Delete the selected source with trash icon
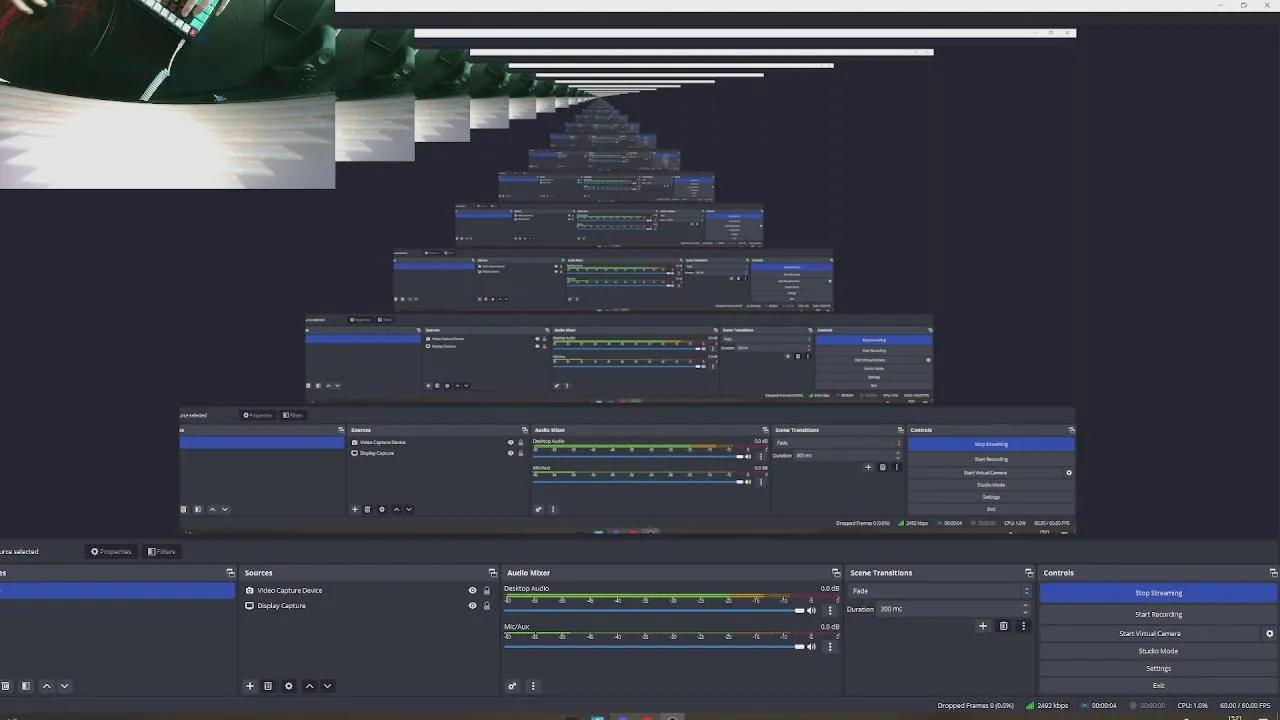1280x720 pixels. (268, 686)
